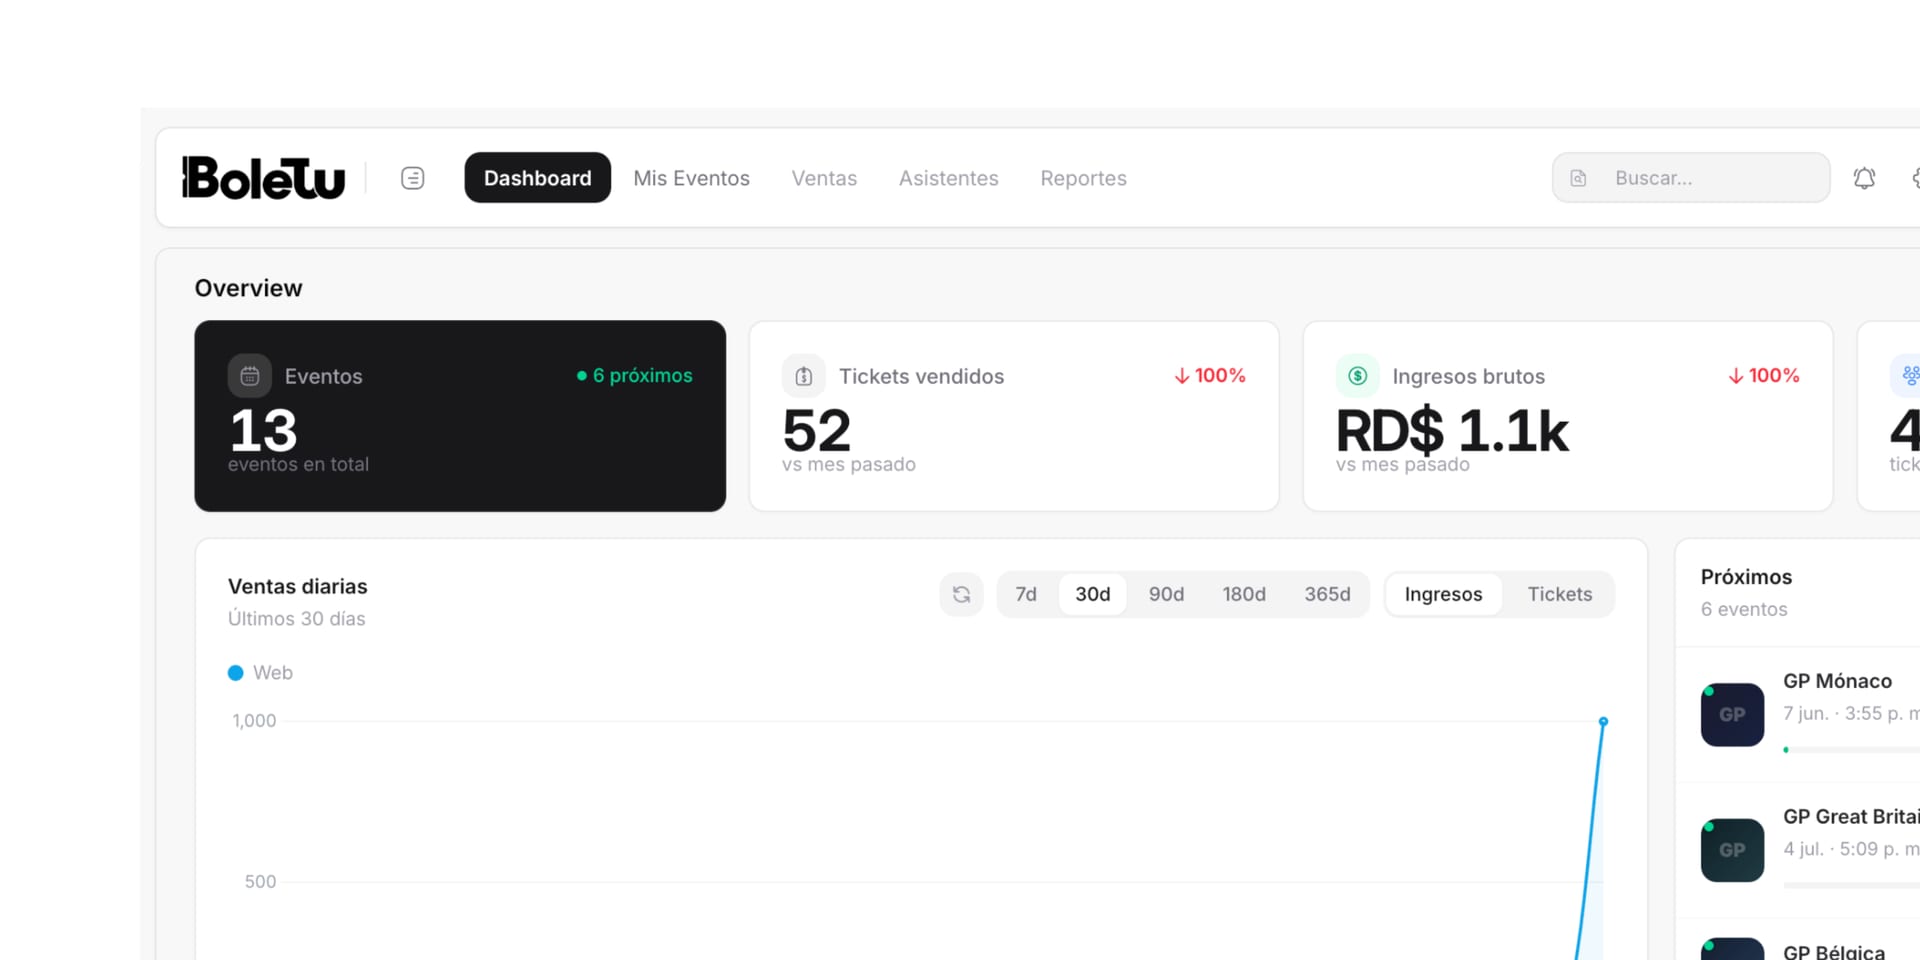Click the search icon in the Buscar field
This screenshot has height=960, width=1920.
pos(1578,178)
